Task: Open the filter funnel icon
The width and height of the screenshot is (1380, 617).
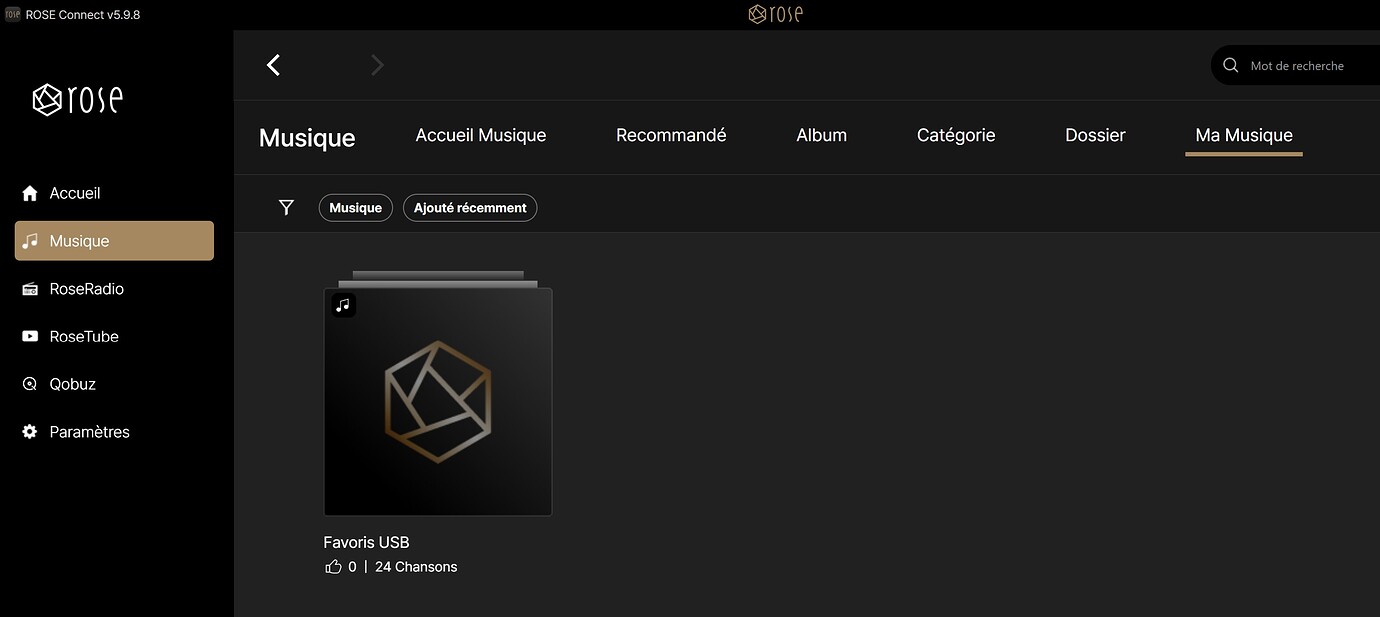Action: coord(286,207)
